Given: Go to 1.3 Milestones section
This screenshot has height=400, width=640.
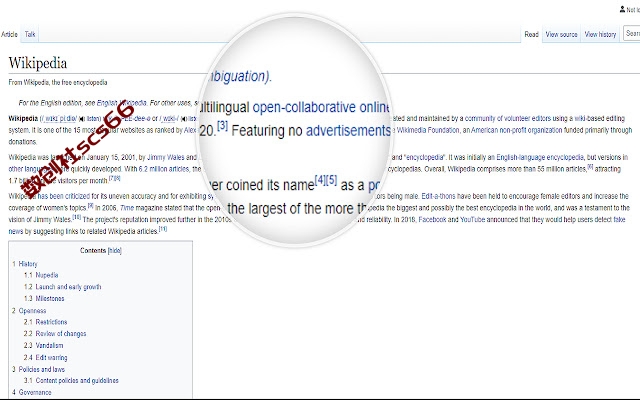Looking at the screenshot, I should click(44, 298).
